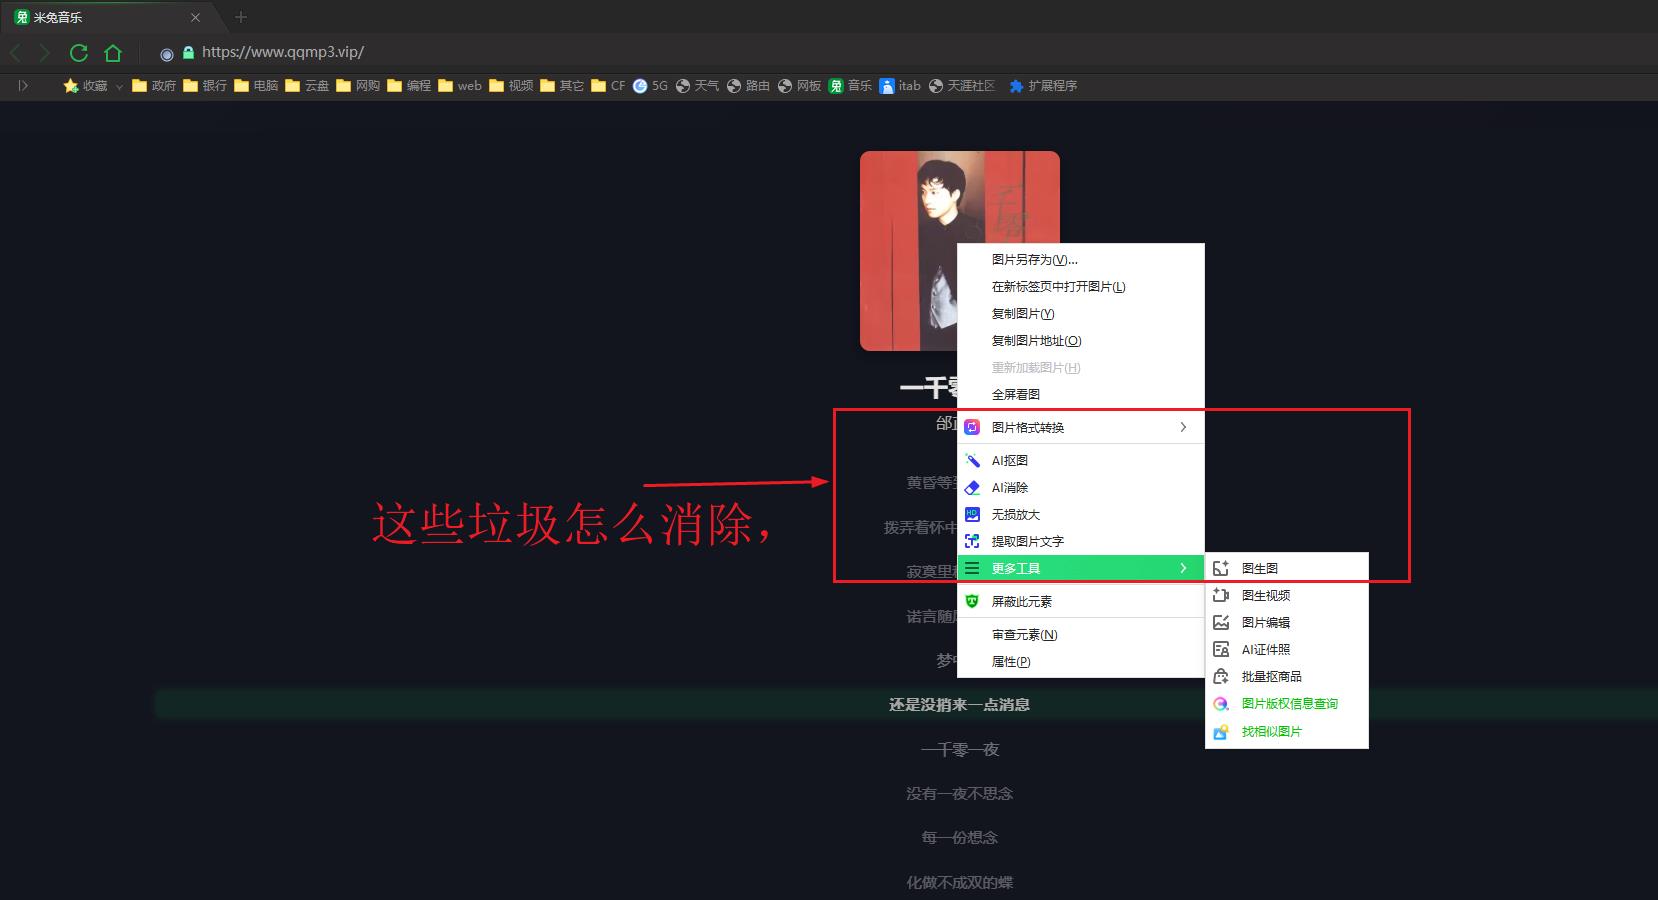1658x900 pixels.
Task: Open the 图片版权信息查询 link
Action: tap(1289, 704)
